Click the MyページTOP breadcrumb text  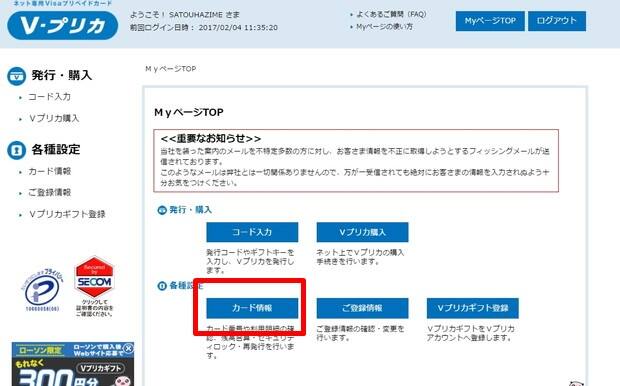[x=170, y=69]
